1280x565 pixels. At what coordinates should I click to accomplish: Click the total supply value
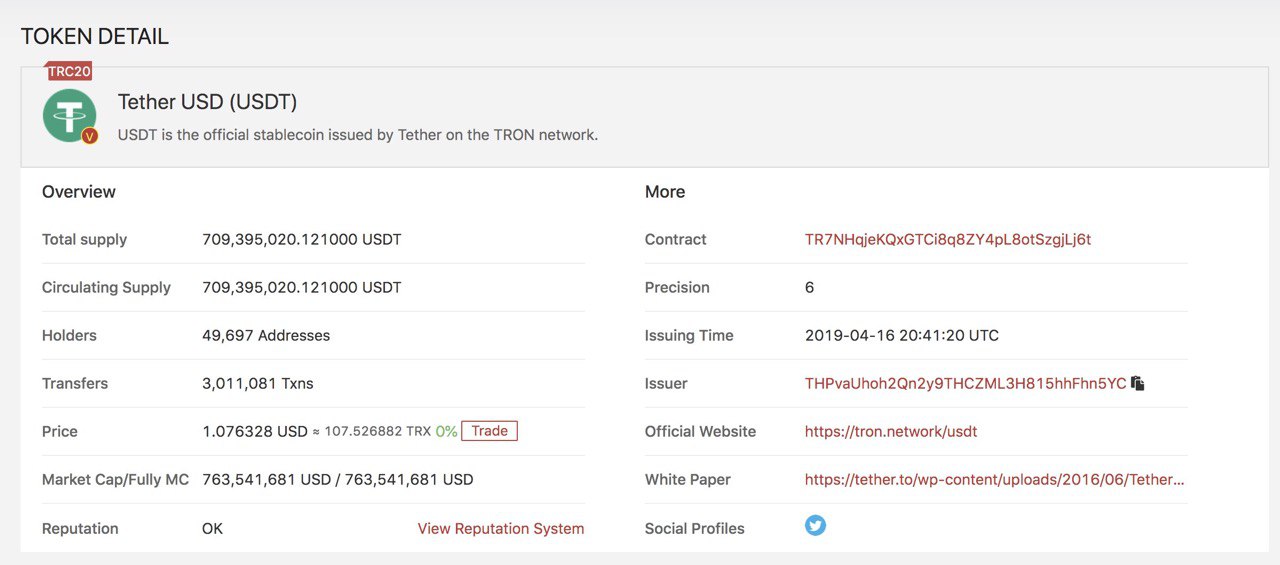302,239
